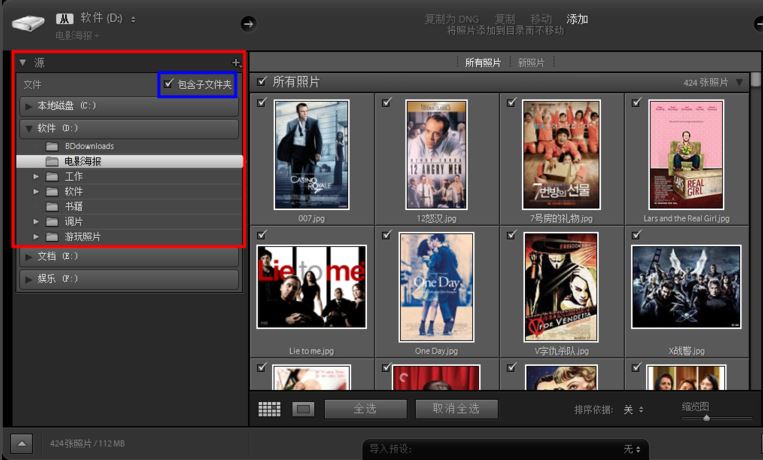Select the X战警 poster thumbnail
This screenshot has width=763, height=460.
(x=686, y=287)
